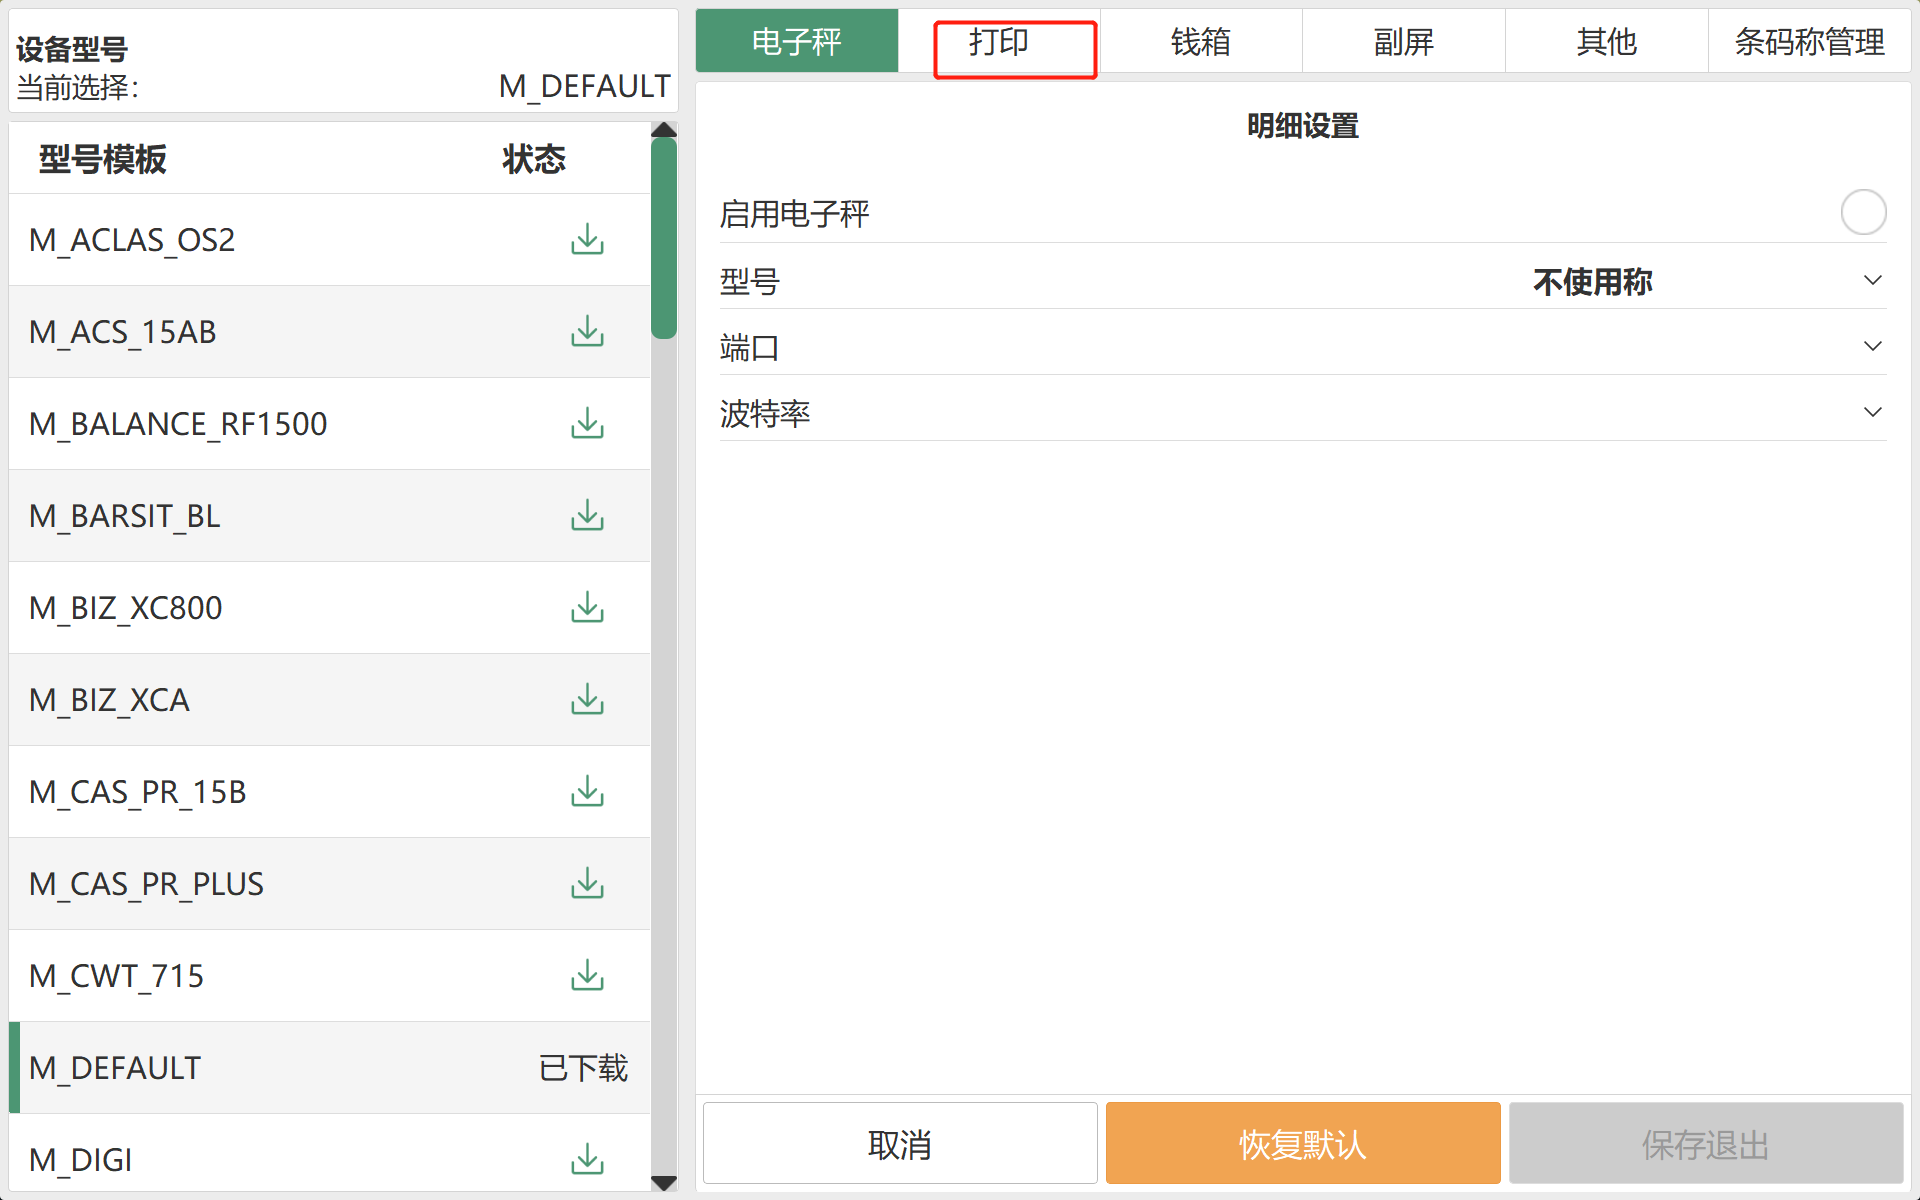Switch to the 打印 tab
Screen dimensions: 1920x1200
pos(999,41)
